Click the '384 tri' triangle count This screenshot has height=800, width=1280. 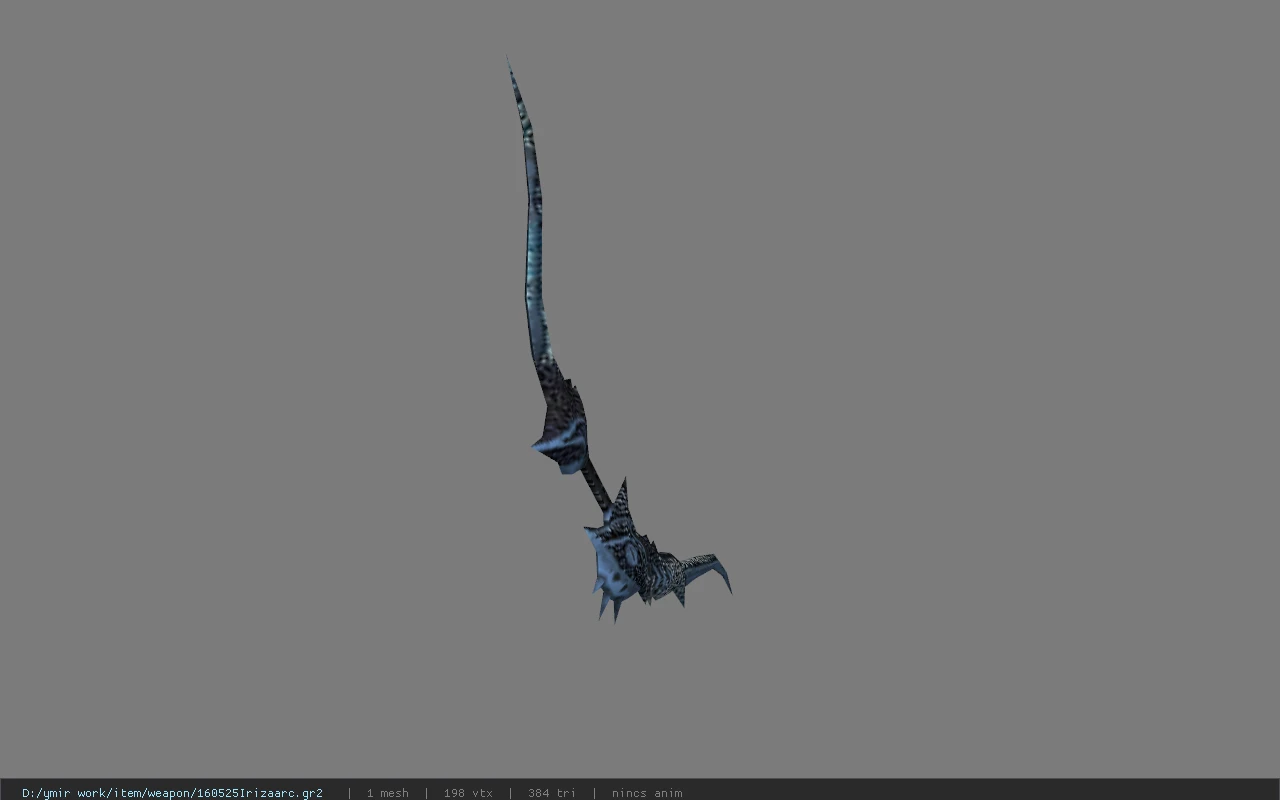point(552,792)
